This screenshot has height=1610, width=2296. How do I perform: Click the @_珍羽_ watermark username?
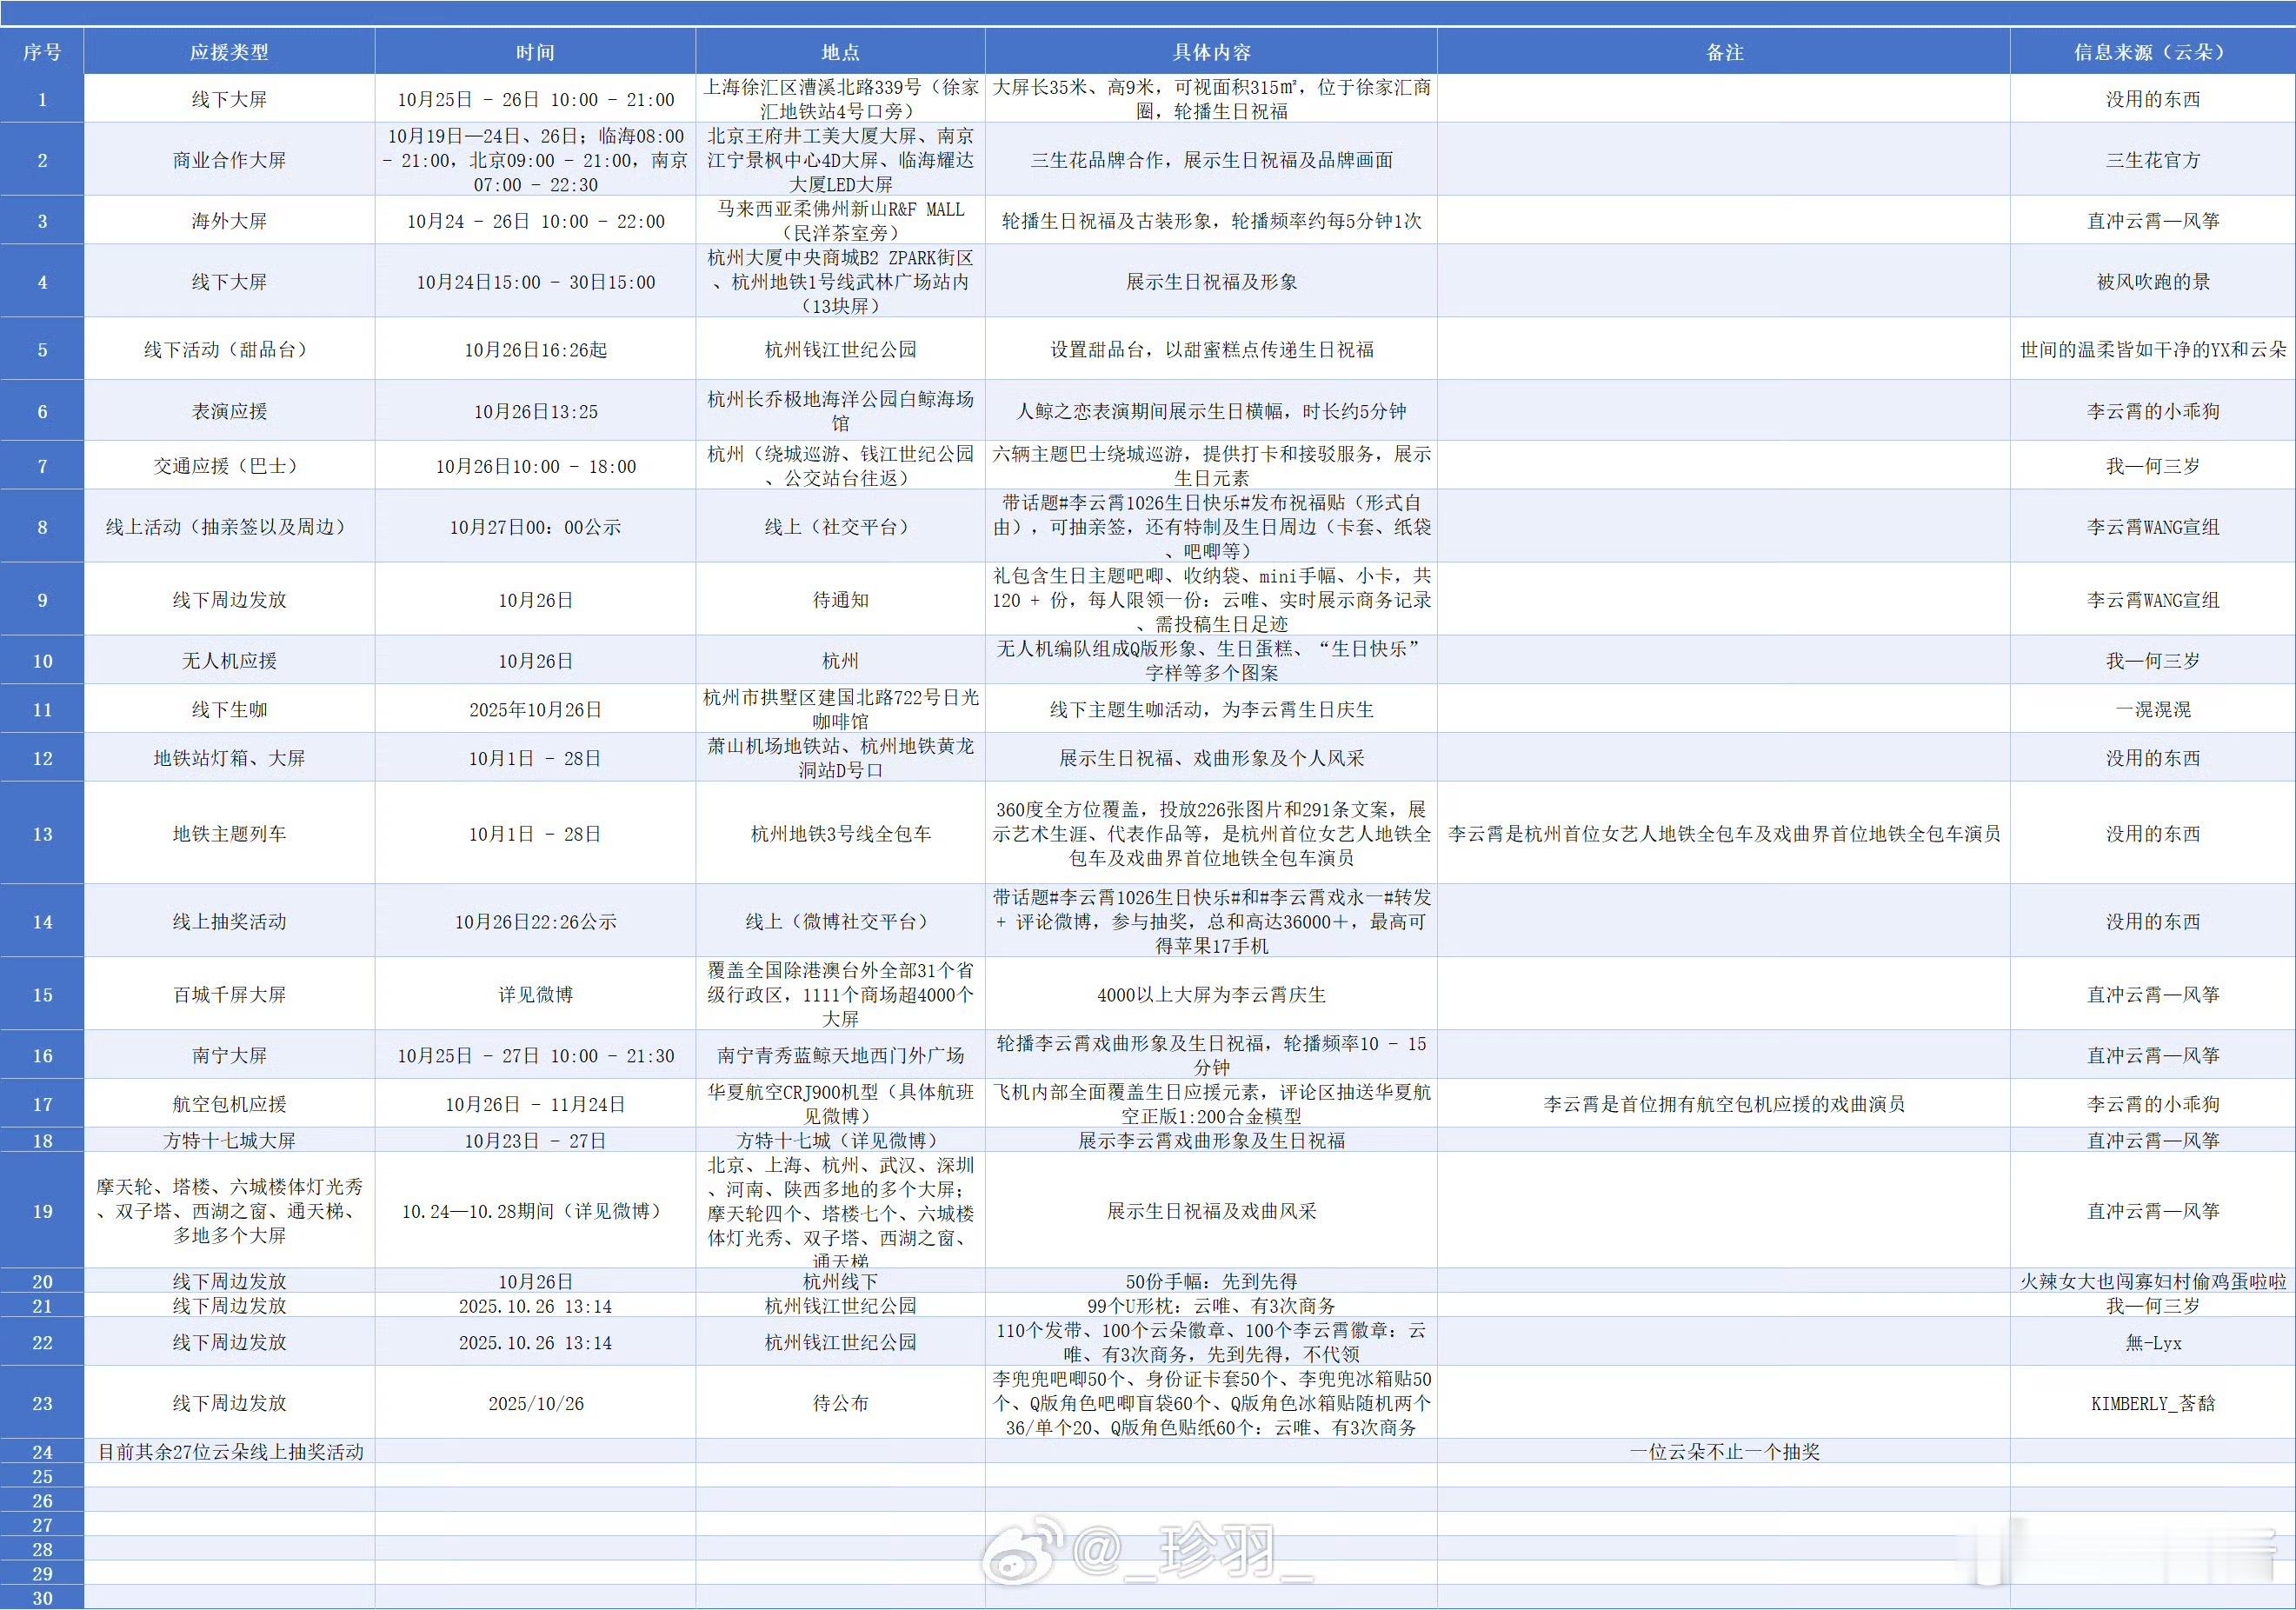[x=1192, y=1552]
